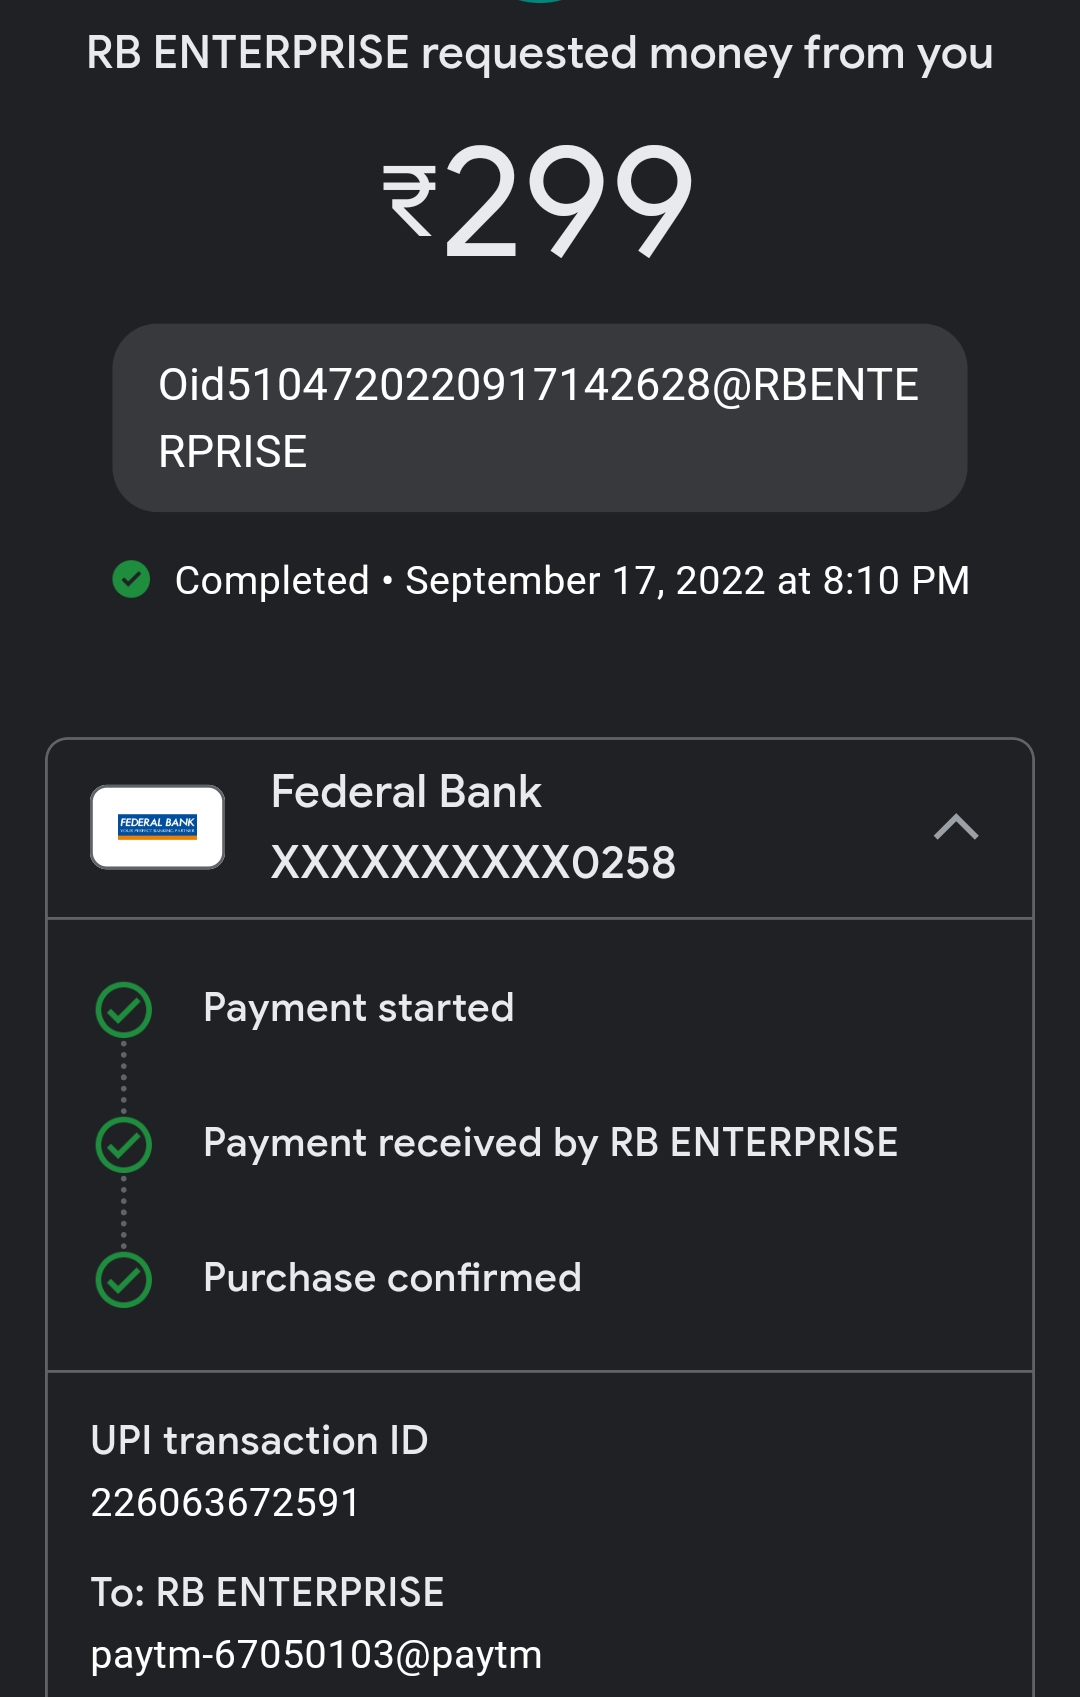The image size is (1080, 1697).
Task: Tap the paytm-67050103@paytm UPI address
Action: pos(316,1655)
